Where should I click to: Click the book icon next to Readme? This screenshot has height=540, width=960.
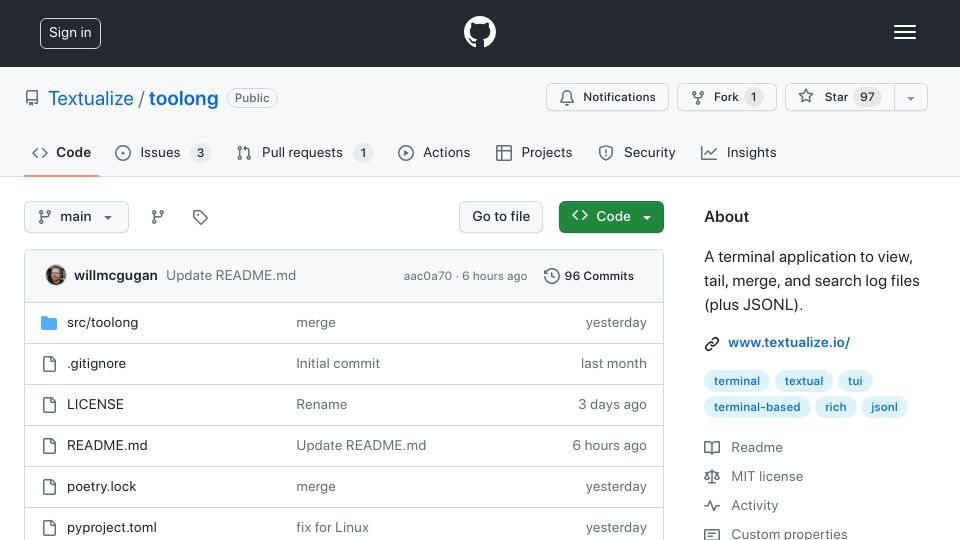[711, 448]
